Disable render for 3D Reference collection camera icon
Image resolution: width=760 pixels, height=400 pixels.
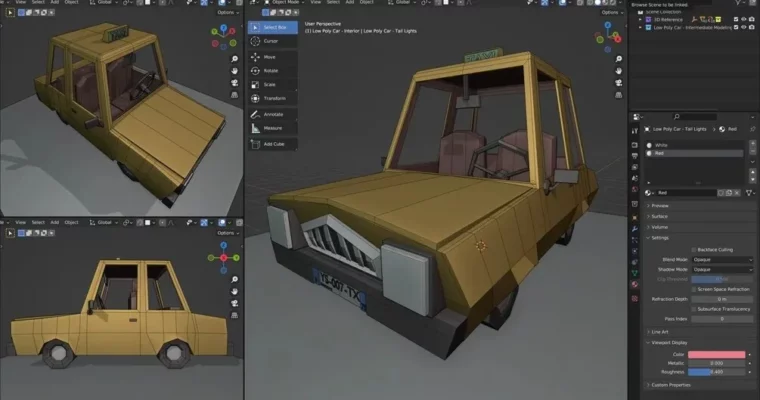[752, 20]
